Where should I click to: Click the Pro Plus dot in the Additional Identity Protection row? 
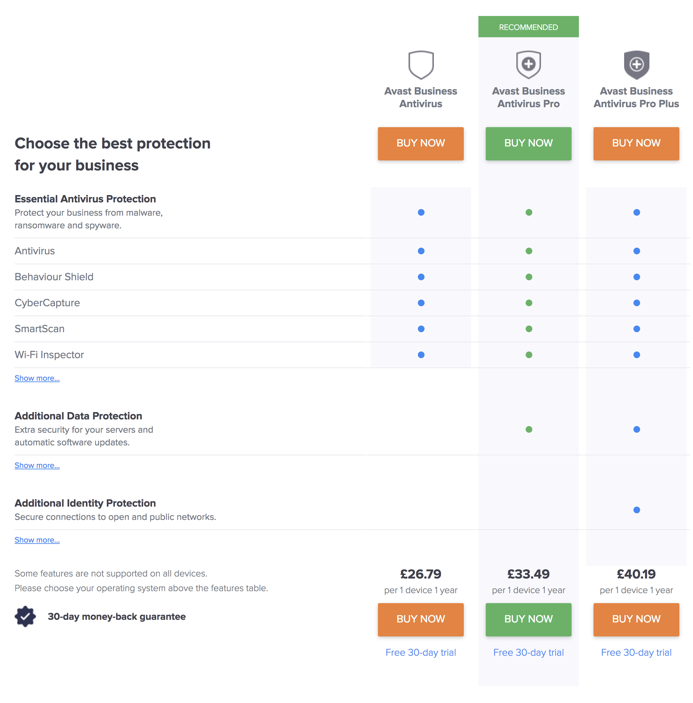click(636, 510)
